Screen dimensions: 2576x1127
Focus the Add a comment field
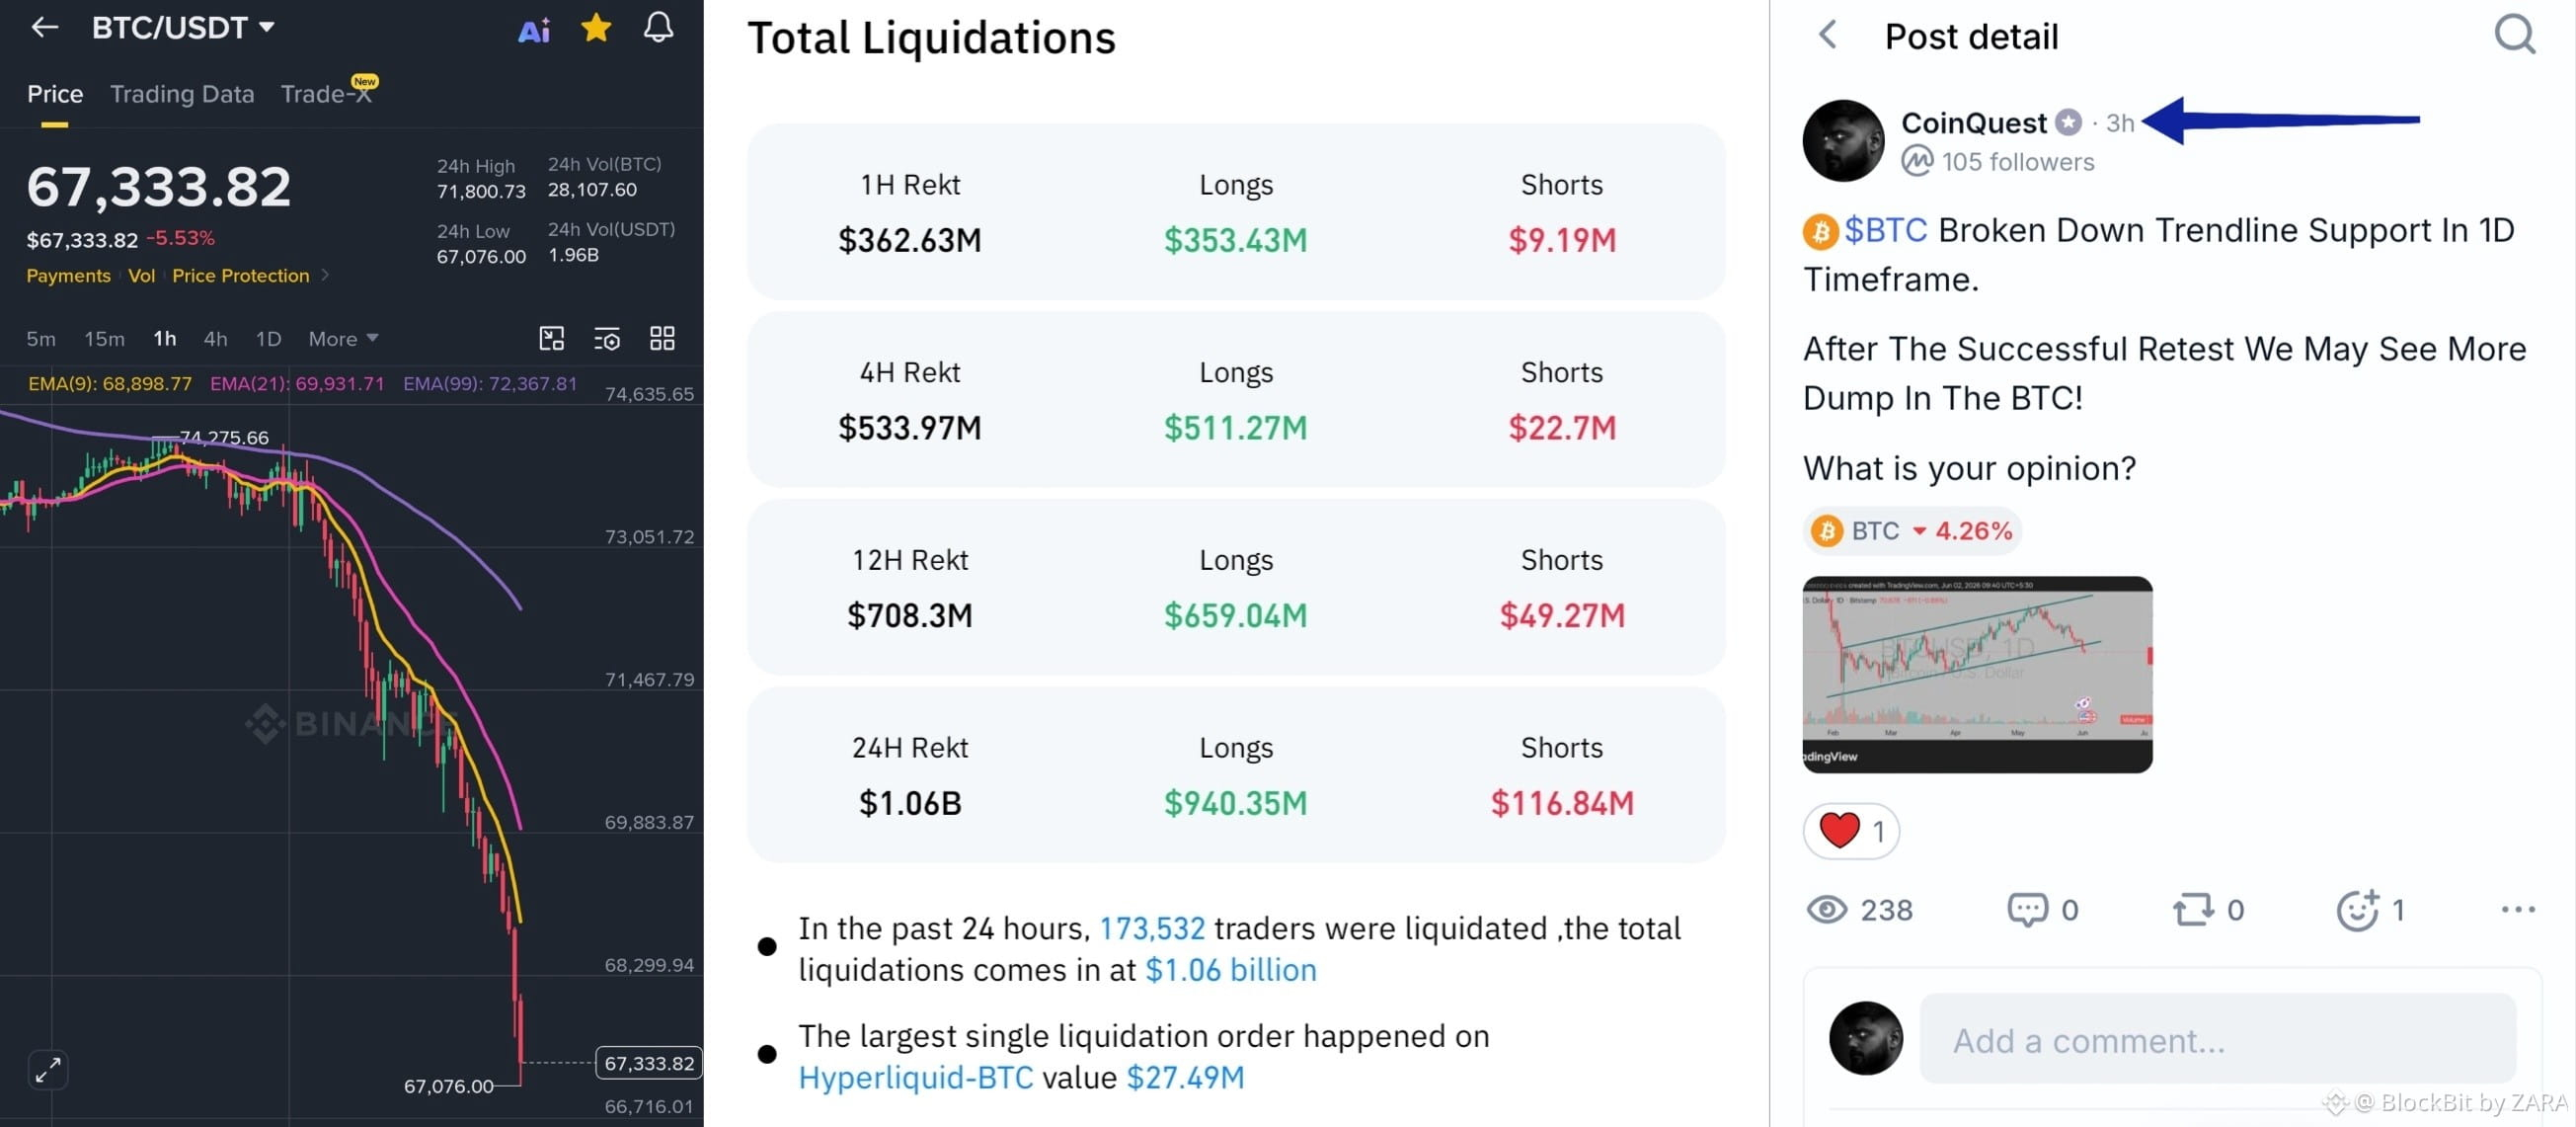tap(2217, 1040)
